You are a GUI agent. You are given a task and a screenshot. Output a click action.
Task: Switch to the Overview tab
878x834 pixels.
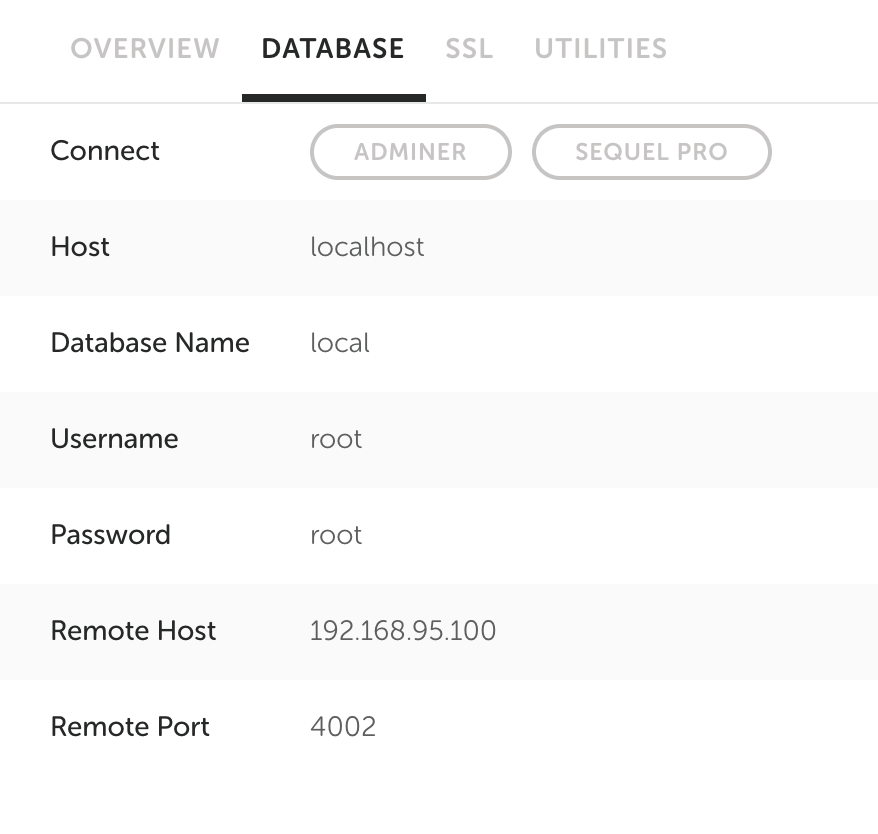click(x=145, y=48)
